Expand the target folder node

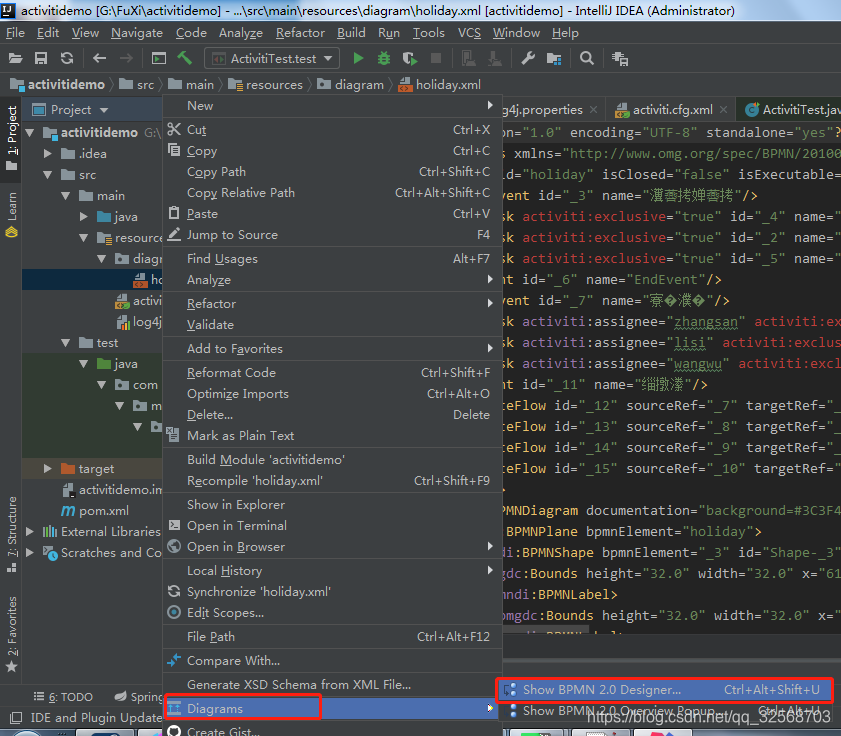coord(48,469)
